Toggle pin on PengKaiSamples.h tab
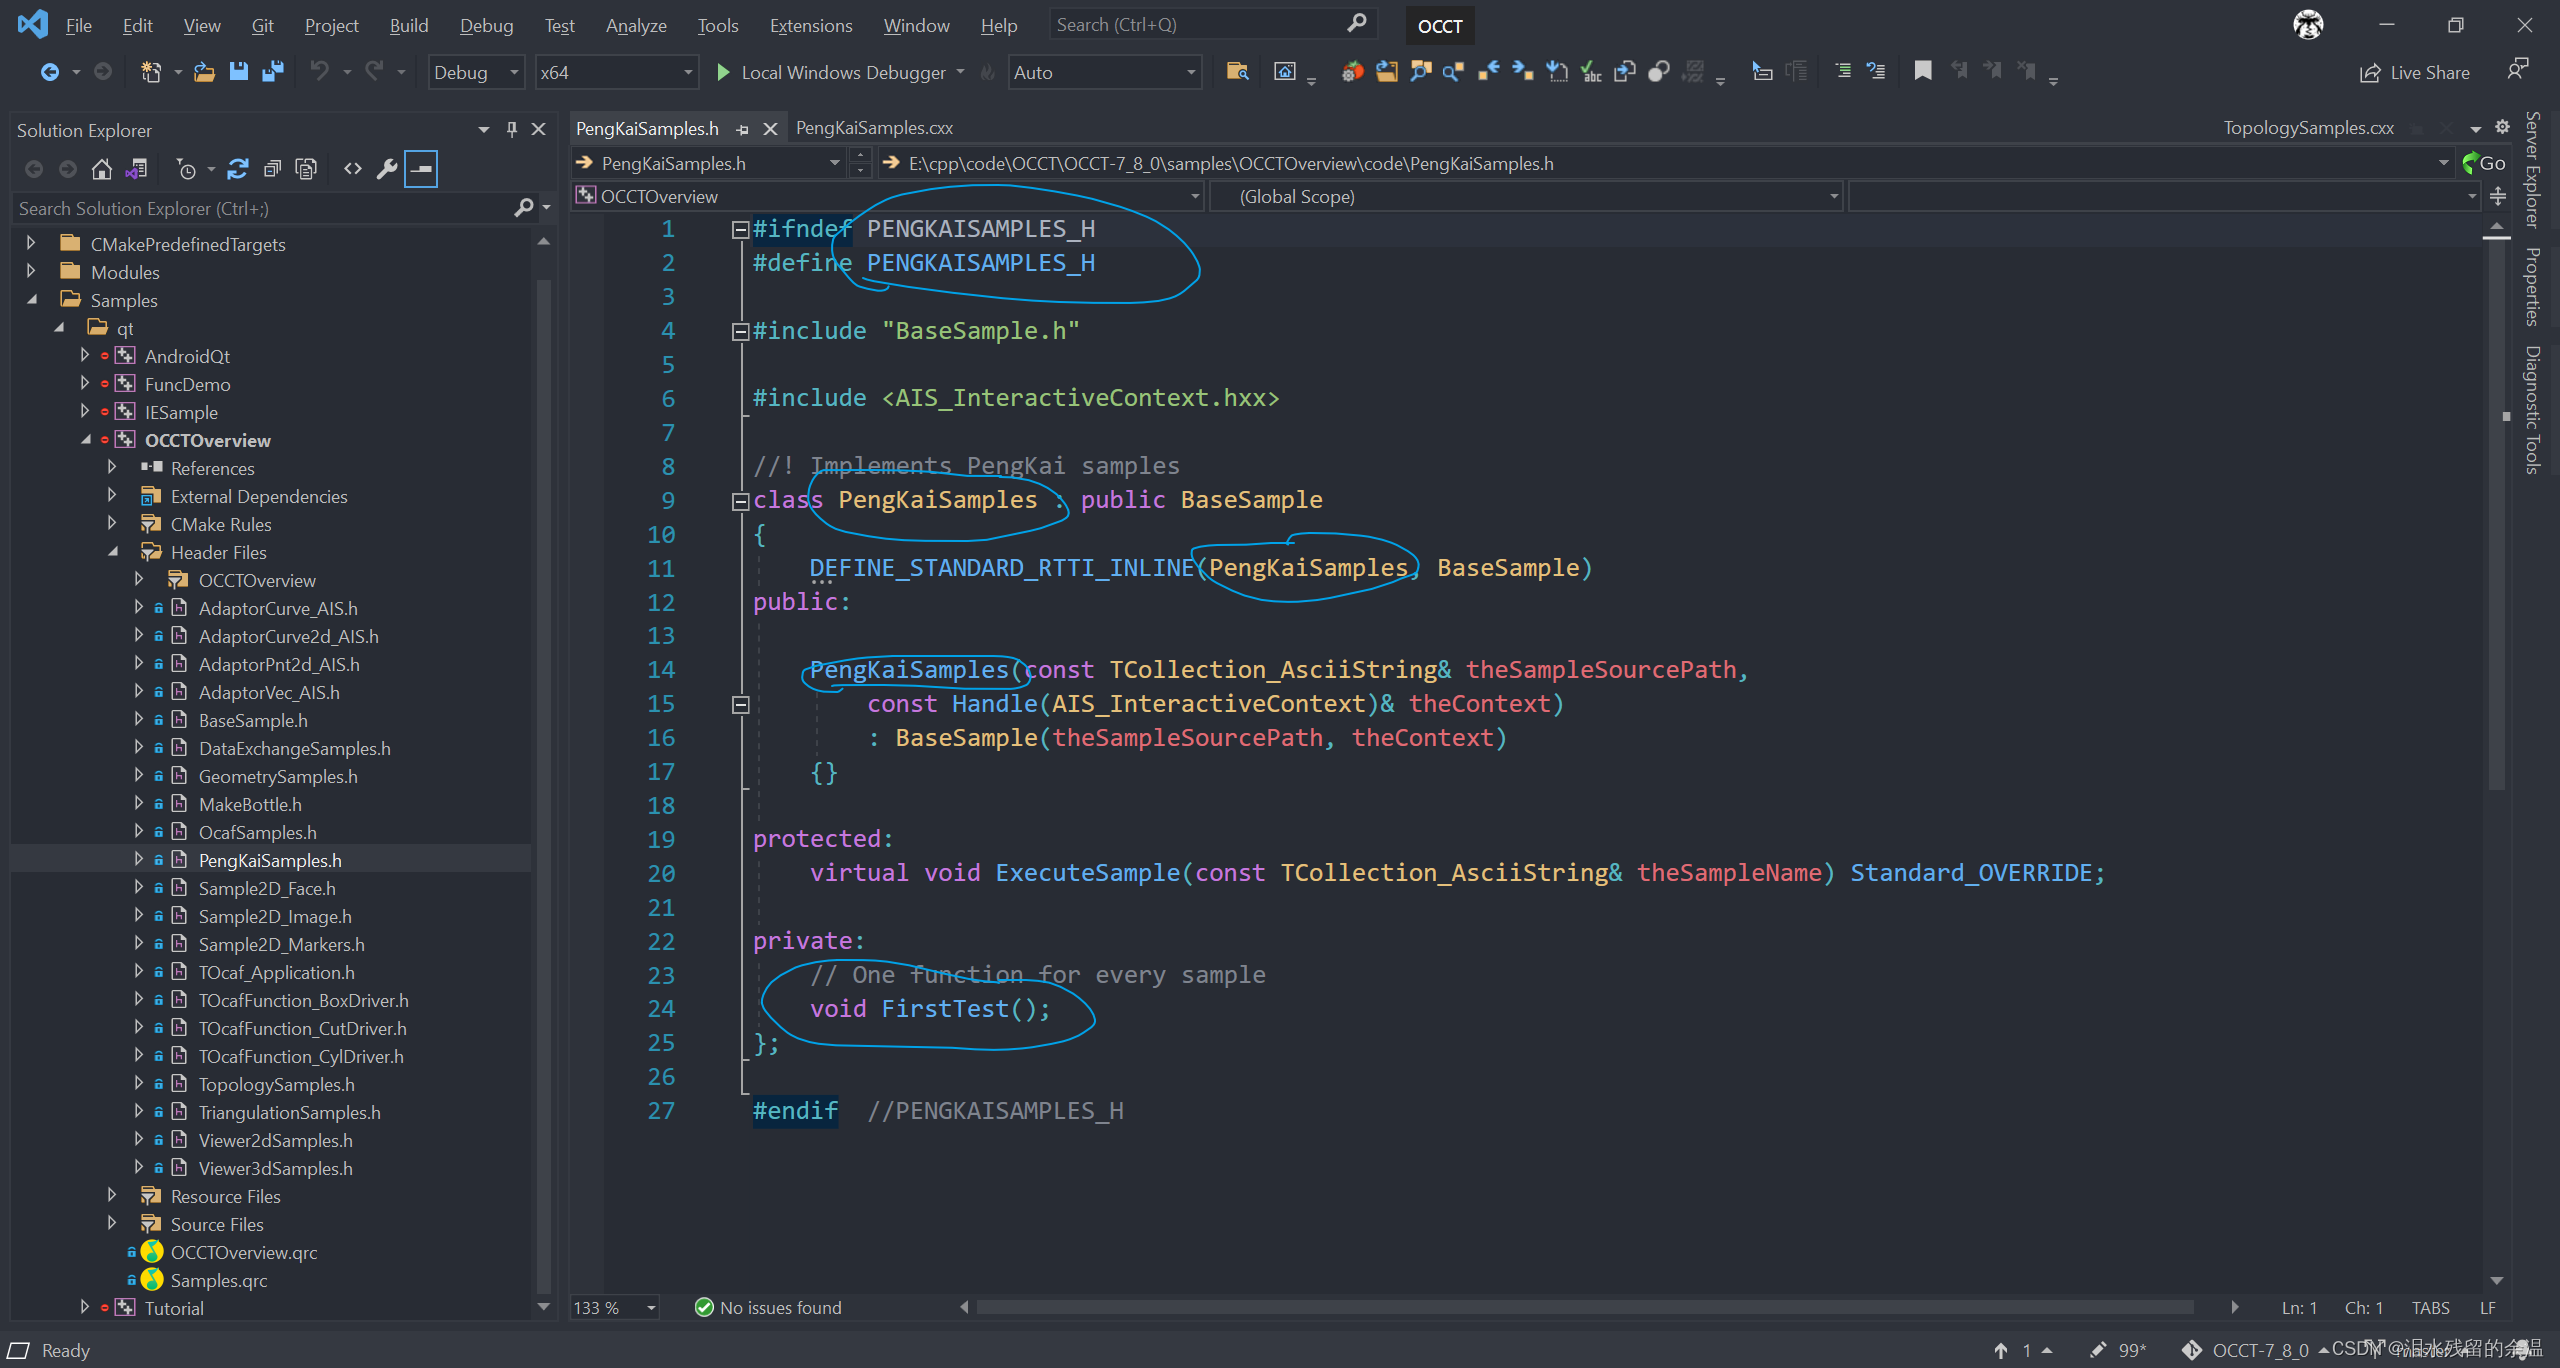The width and height of the screenshot is (2560, 1368). pyautogui.click(x=742, y=129)
